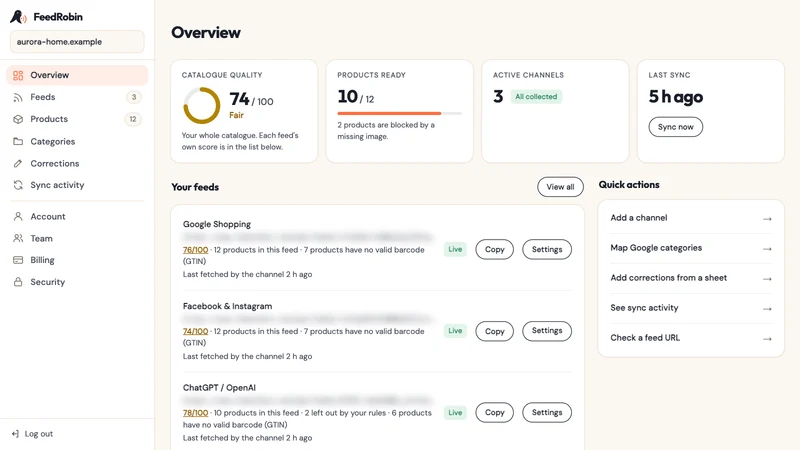Click Live badge on Google Shopping feed
This screenshot has height=450, width=800.
pyautogui.click(x=455, y=249)
